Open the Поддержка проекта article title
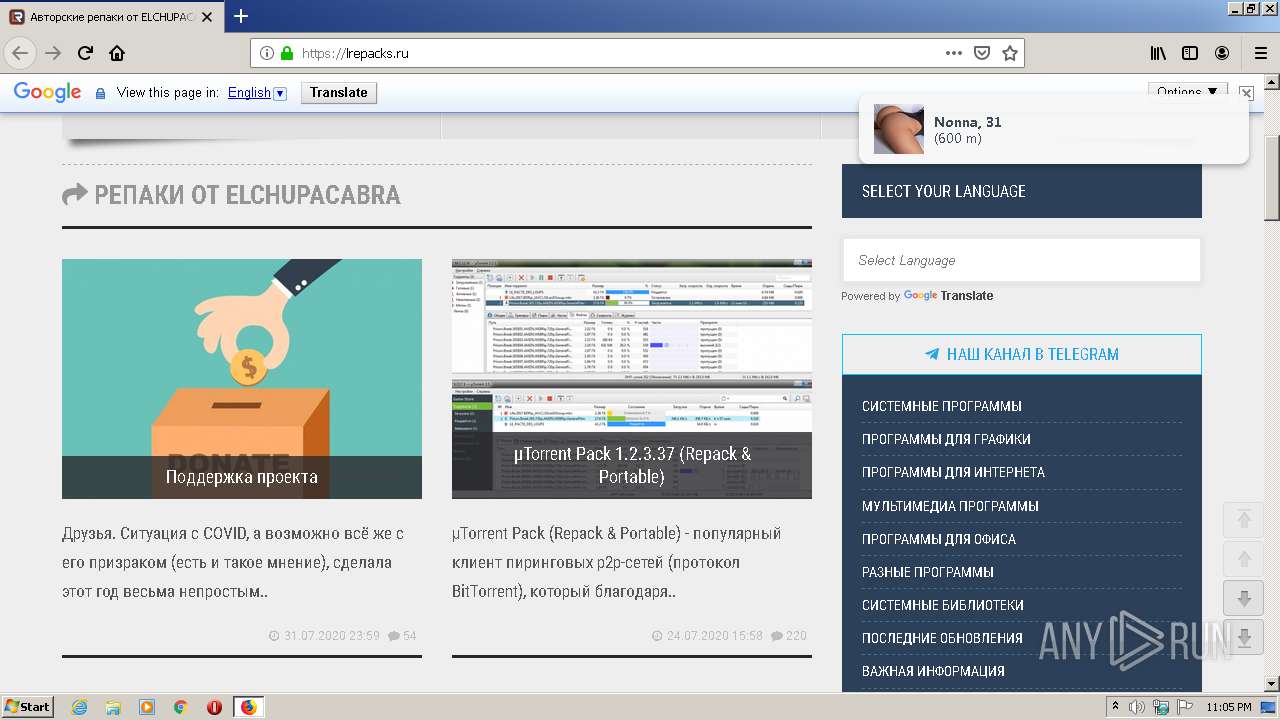1280x720 pixels. (242, 477)
